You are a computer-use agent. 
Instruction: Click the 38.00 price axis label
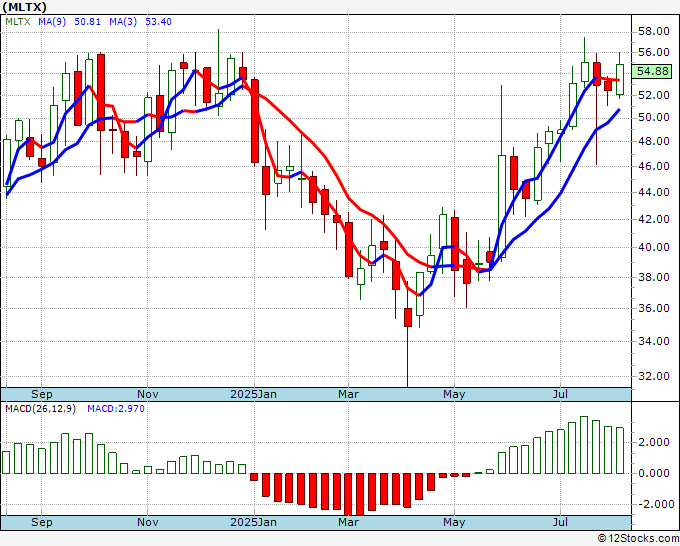coord(654,277)
